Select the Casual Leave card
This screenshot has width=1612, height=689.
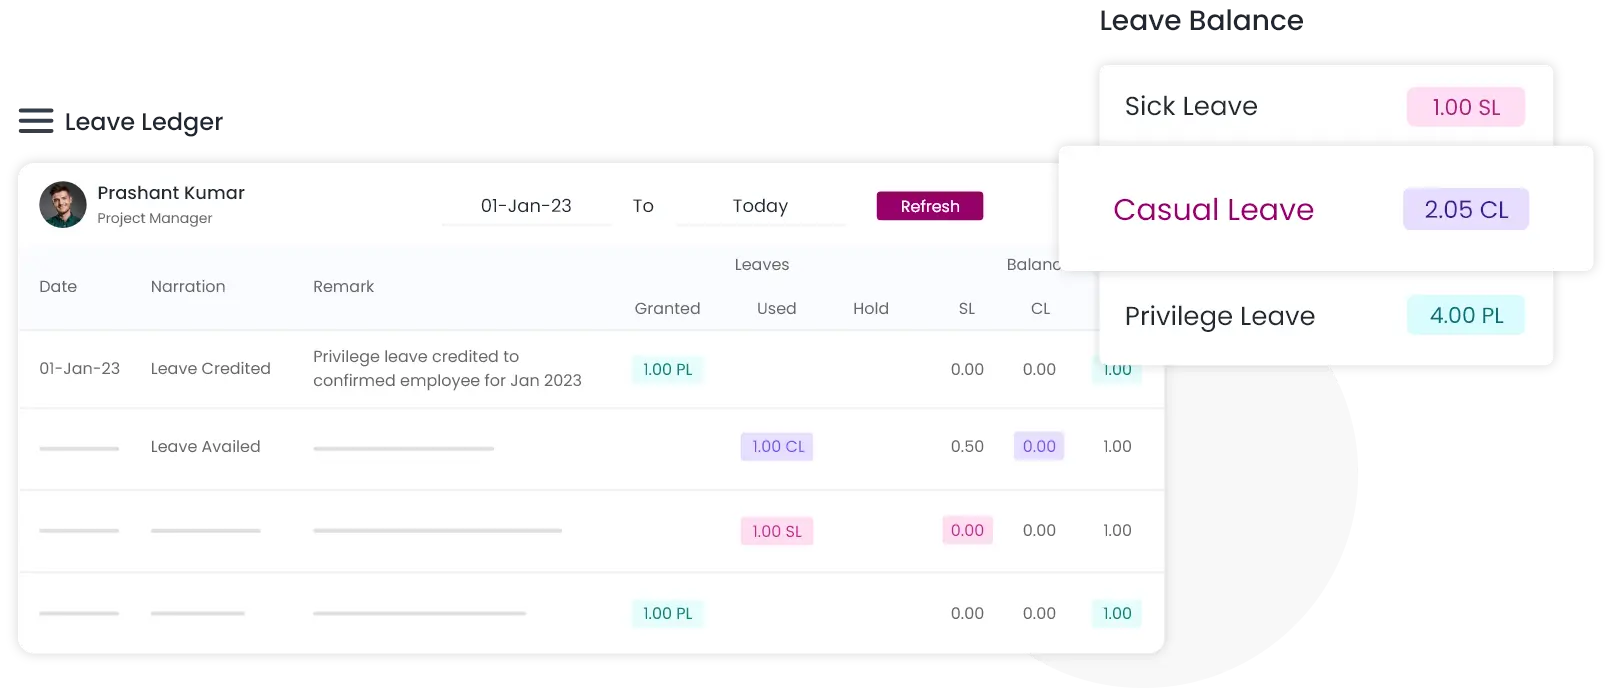coord(1213,209)
